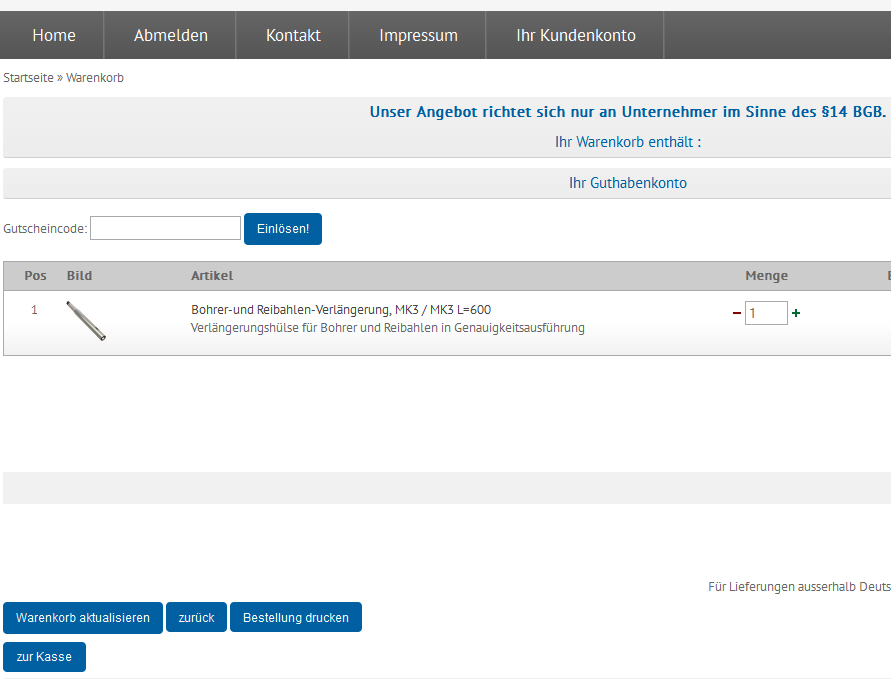This screenshot has width=891, height=679.
Task: Select Abmelden in the navigation bar
Action: pyautogui.click(x=171, y=35)
